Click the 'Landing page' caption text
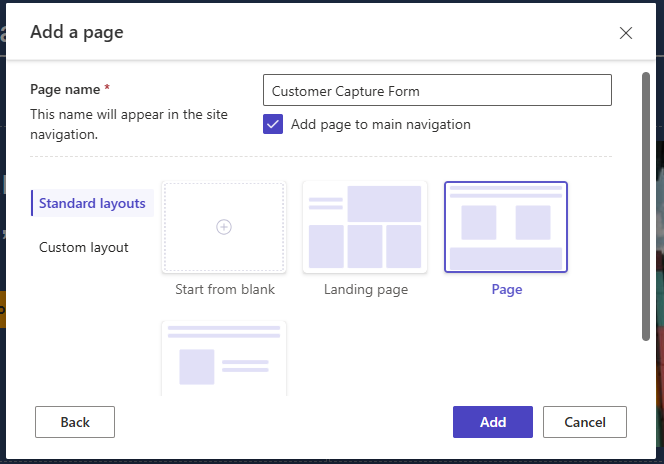 click(365, 290)
